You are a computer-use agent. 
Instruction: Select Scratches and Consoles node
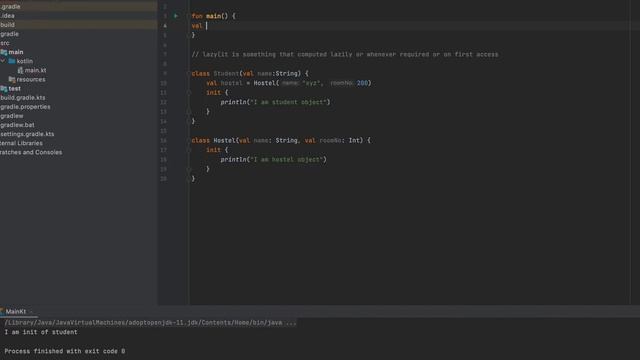31,152
